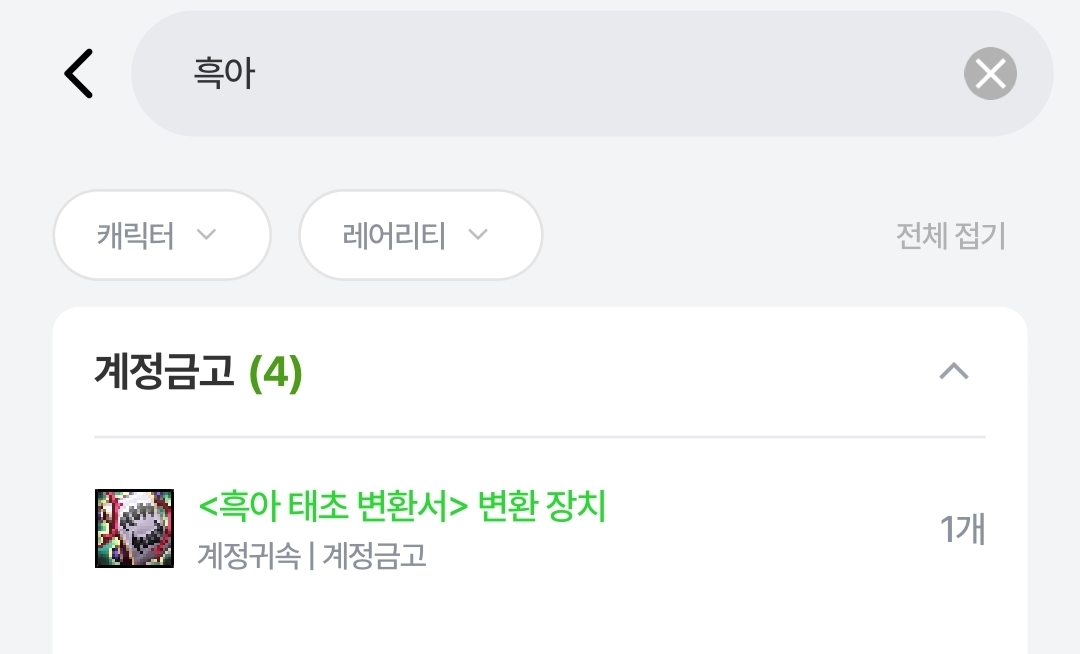The width and height of the screenshot is (1080, 654).
Task: Click the 캐릭터 label text in the filter
Action: point(136,235)
